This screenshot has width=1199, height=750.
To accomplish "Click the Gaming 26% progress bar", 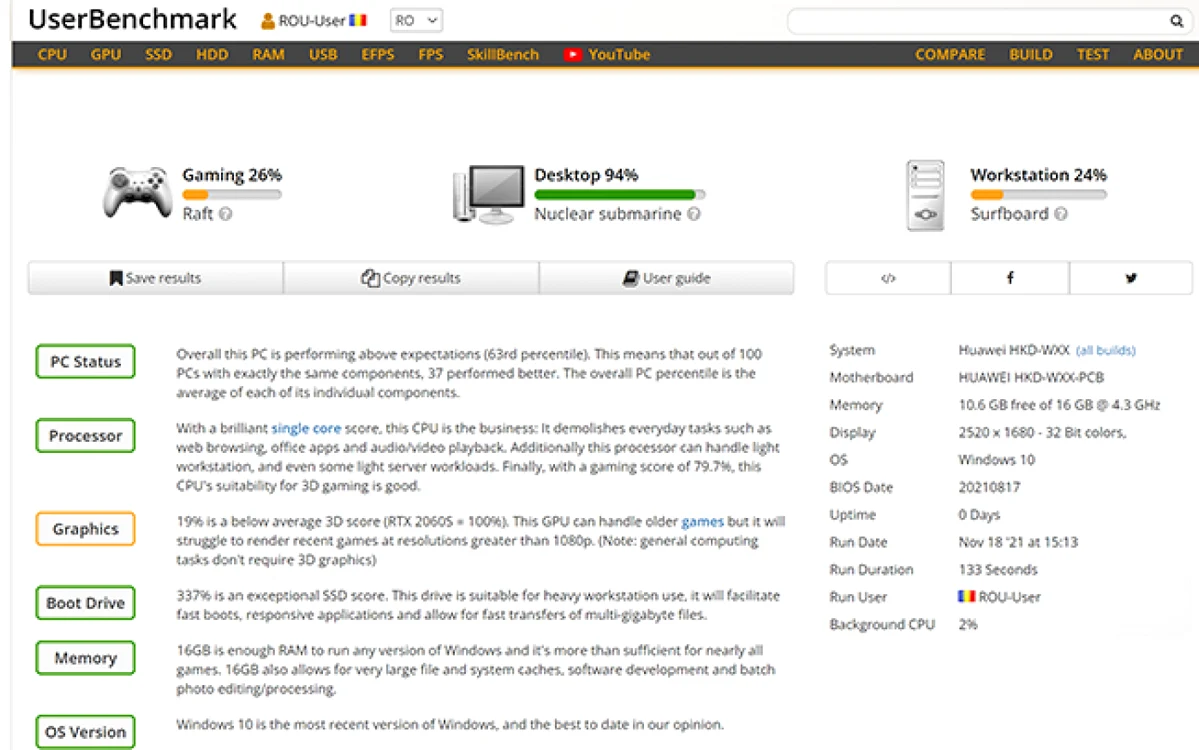I will 232,195.
